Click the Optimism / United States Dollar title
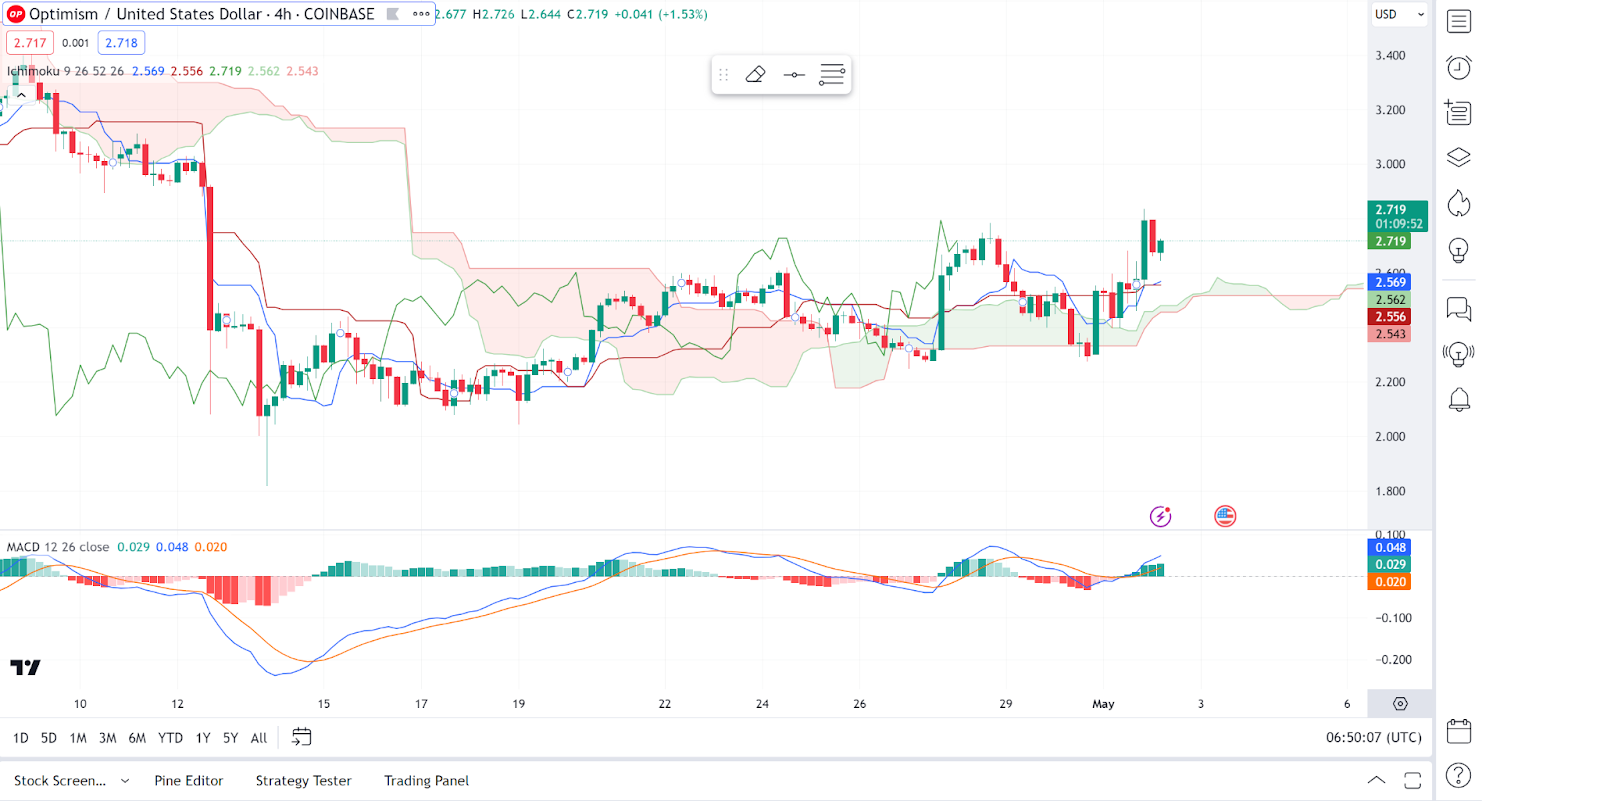Viewport: 1600px width, 801px height. click(145, 14)
